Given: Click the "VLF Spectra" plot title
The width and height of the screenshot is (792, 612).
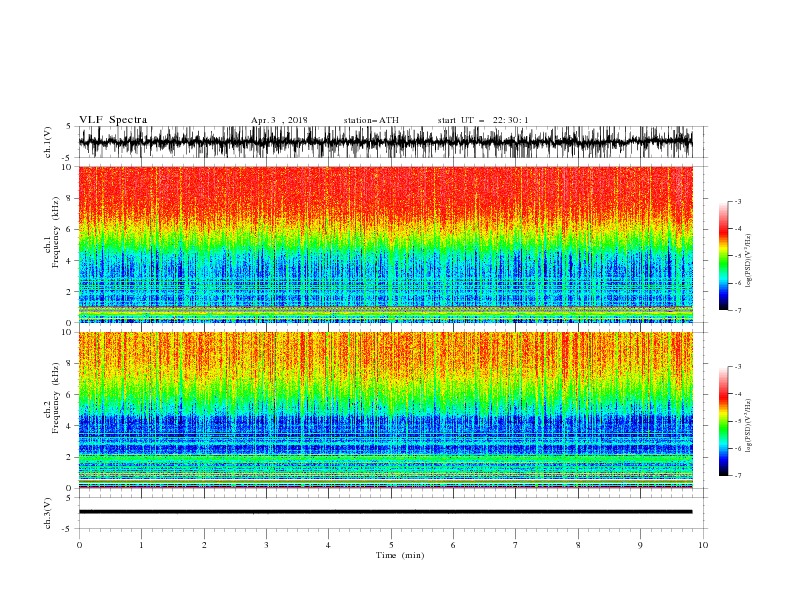Looking at the screenshot, I should (x=113, y=120).
